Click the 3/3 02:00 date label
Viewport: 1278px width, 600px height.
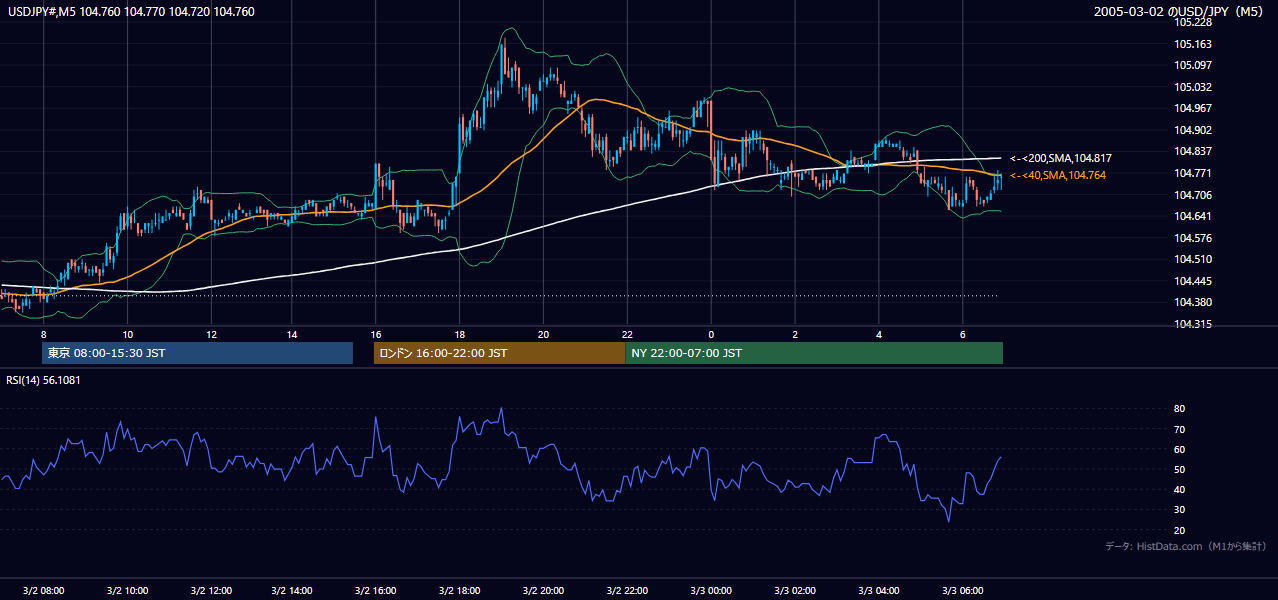tap(795, 591)
